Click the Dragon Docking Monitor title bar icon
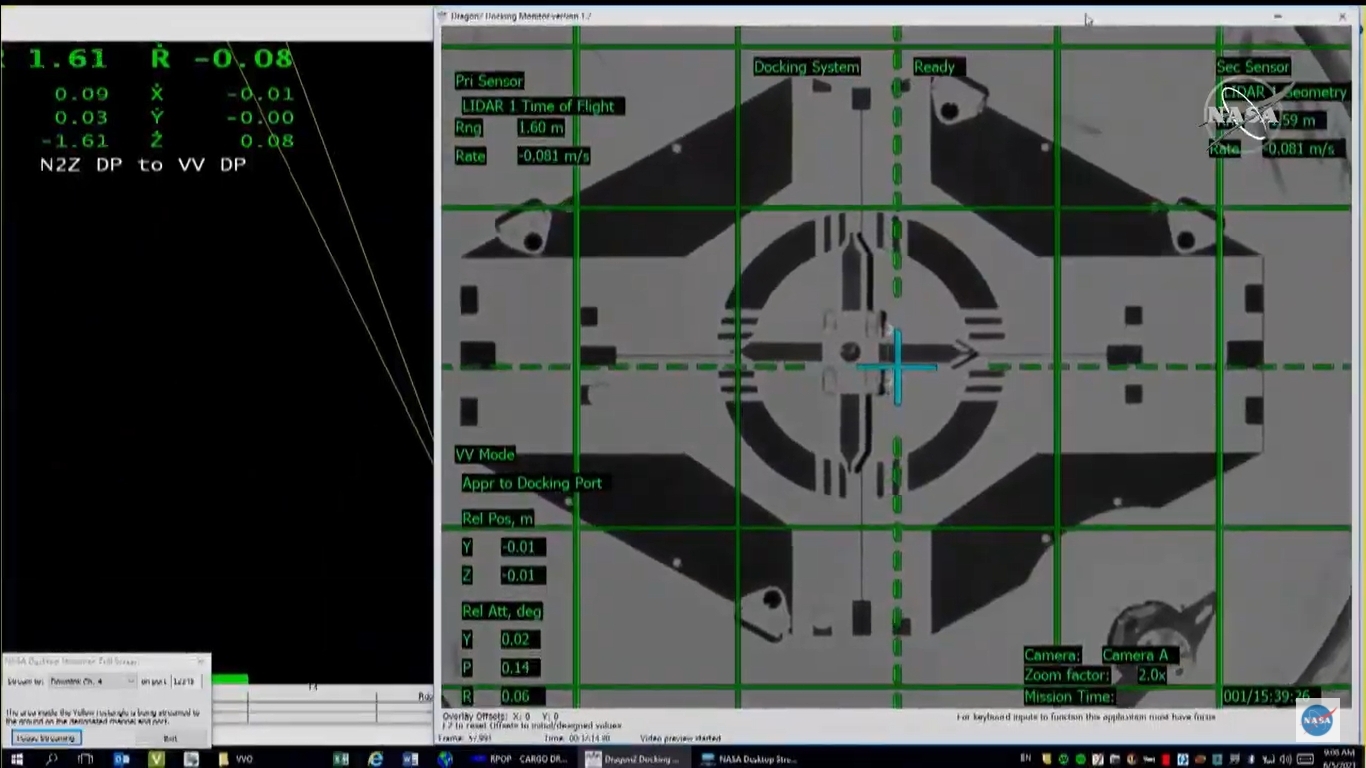 [443, 16]
